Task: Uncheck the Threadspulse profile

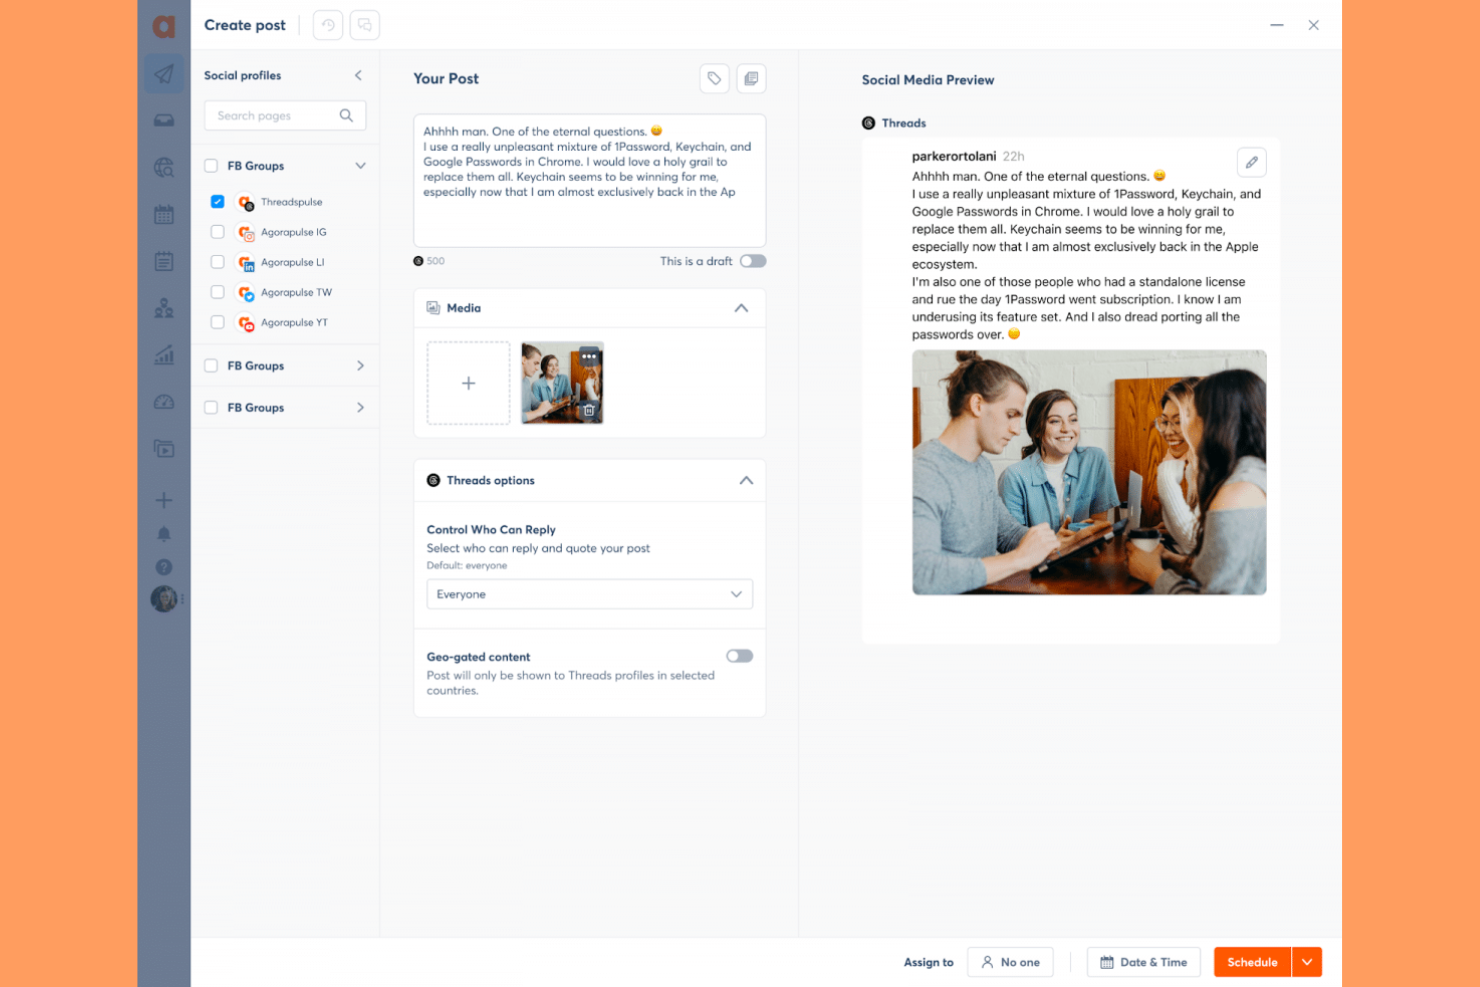Action: click(x=217, y=201)
